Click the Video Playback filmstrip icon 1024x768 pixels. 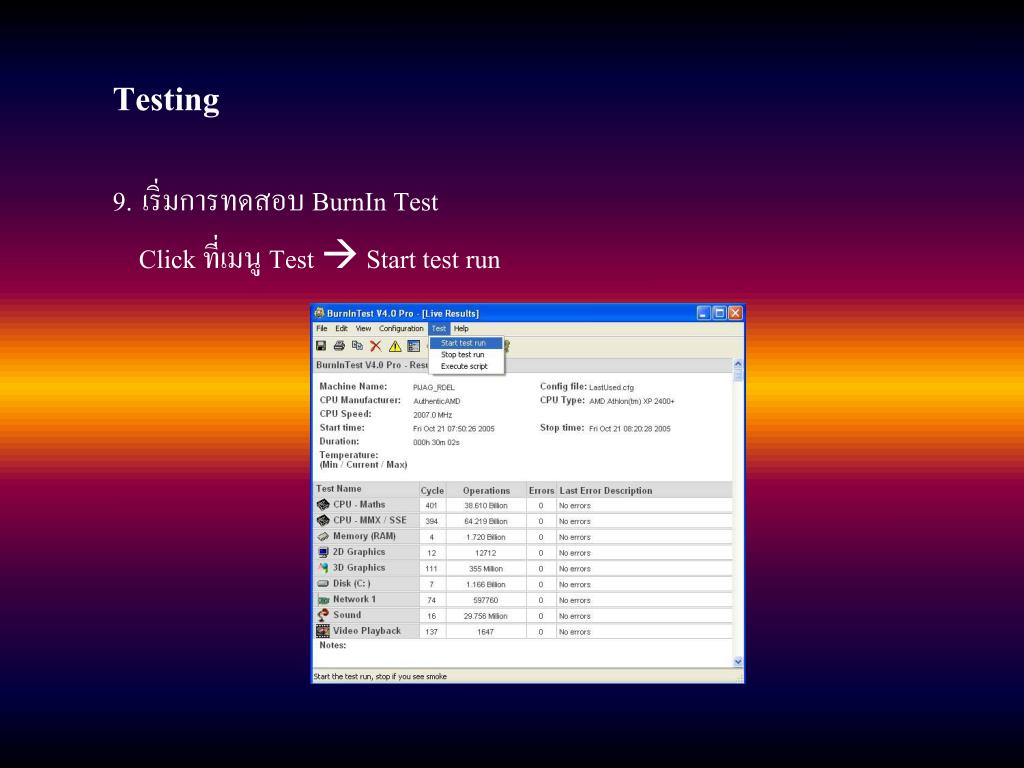pos(323,631)
